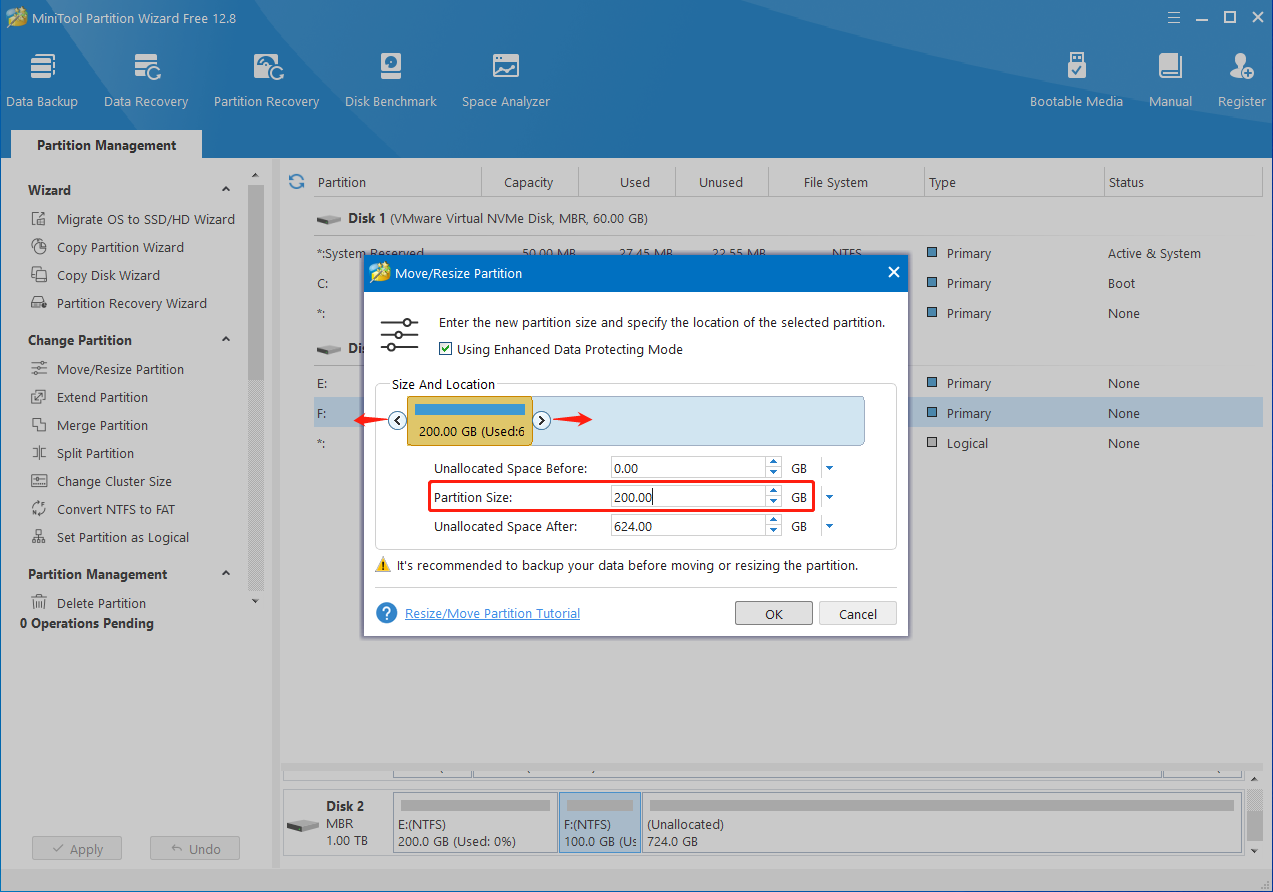Increase the Unallocated Space After value
The image size is (1273, 892).
pos(773,521)
